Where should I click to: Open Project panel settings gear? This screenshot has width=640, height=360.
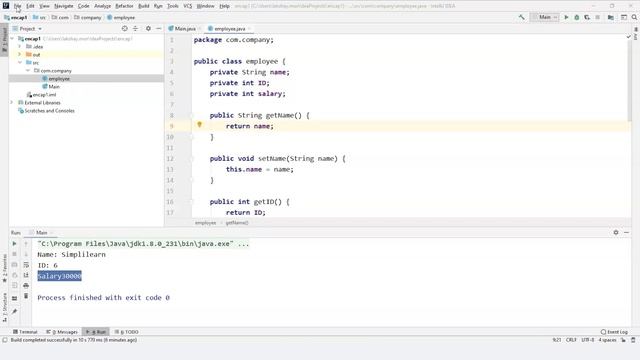tap(148, 29)
